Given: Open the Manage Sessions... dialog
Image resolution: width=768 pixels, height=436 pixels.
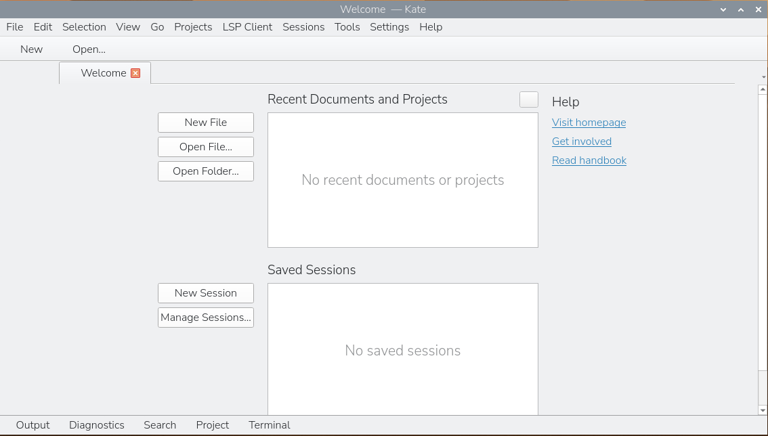Looking at the screenshot, I should pyautogui.click(x=206, y=318).
